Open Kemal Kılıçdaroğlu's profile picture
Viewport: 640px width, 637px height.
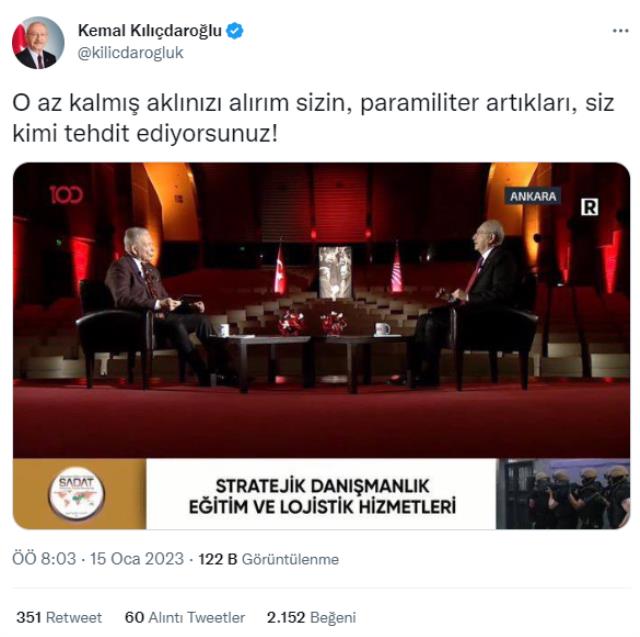38,42
